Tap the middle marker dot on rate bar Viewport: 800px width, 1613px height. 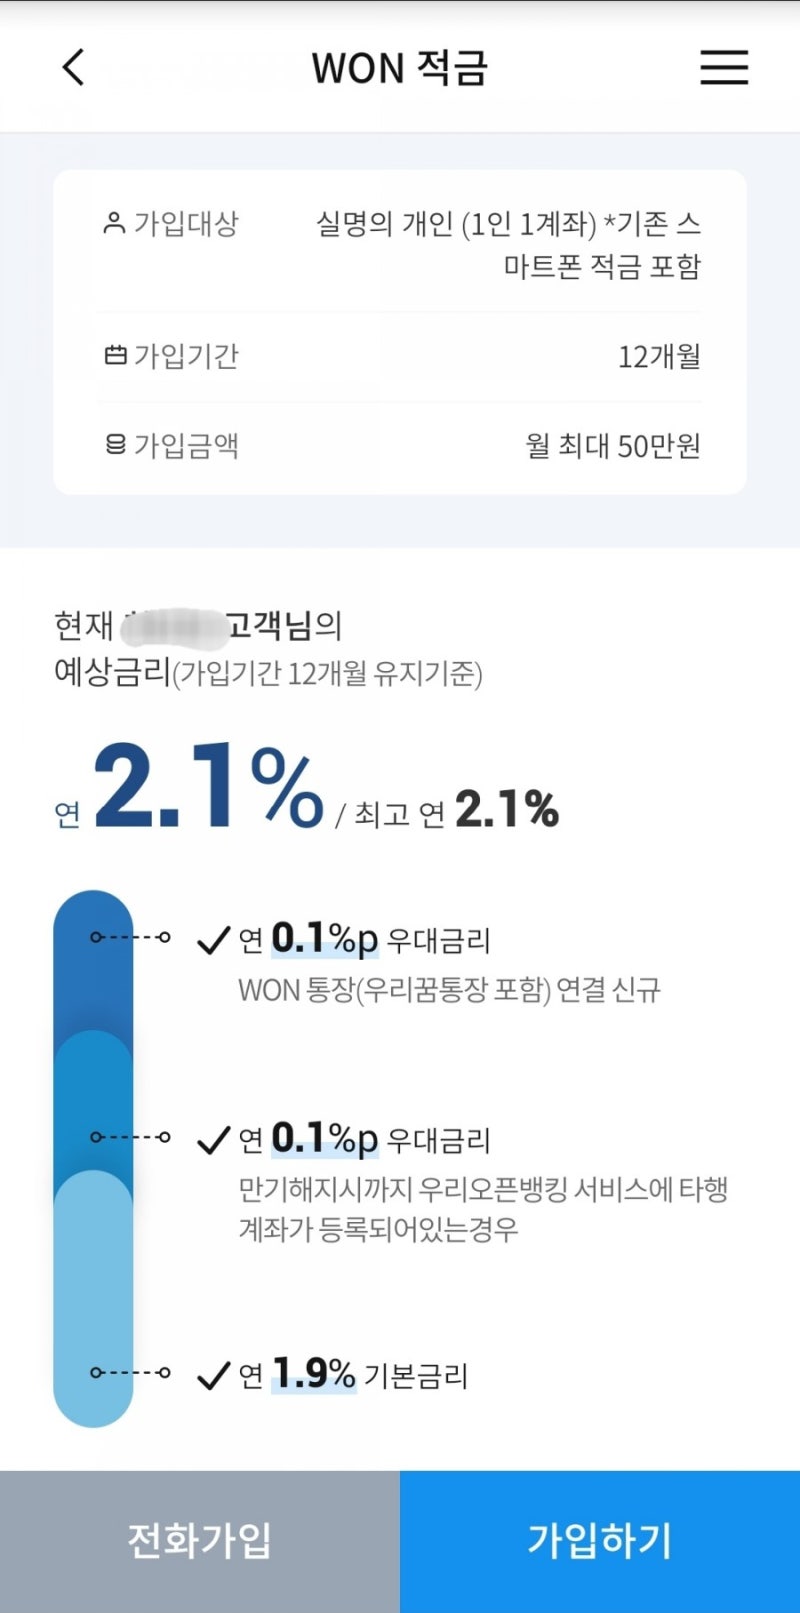tap(97, 1137)
